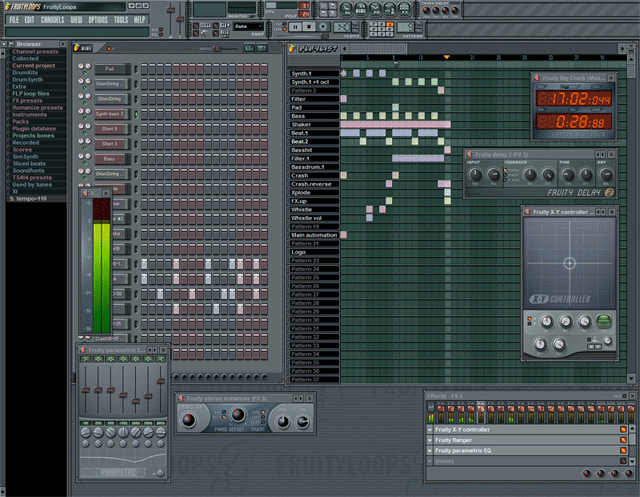This screenshot has width=640, height=497.
Task: Click the playlist position marker triangle
Action: [447, 57]
